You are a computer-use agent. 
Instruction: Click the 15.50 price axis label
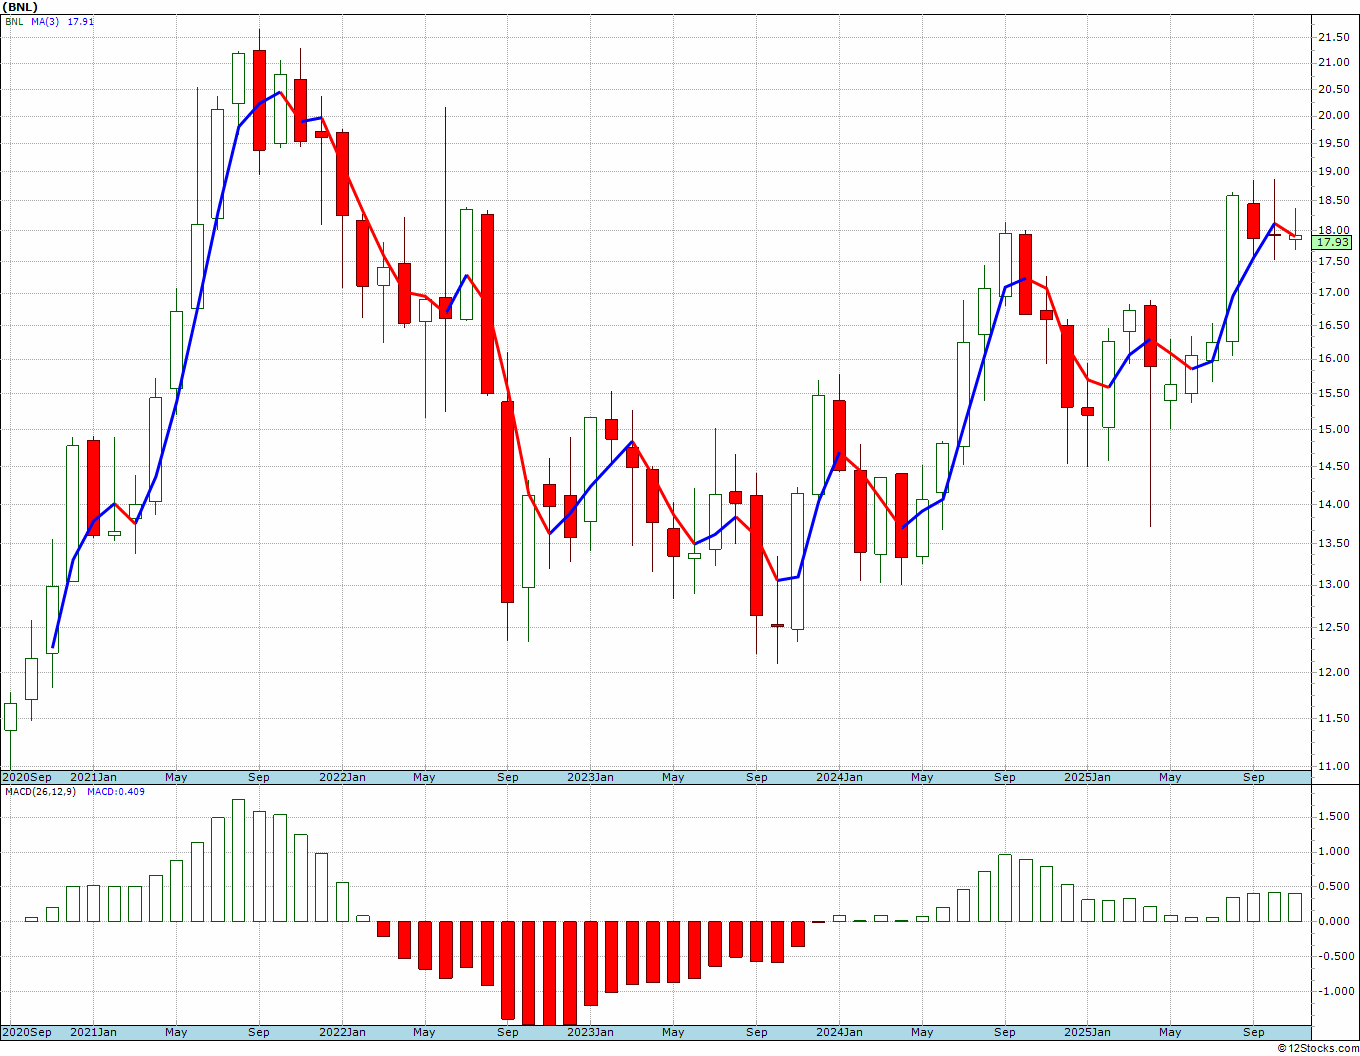tap(1333, 393)
